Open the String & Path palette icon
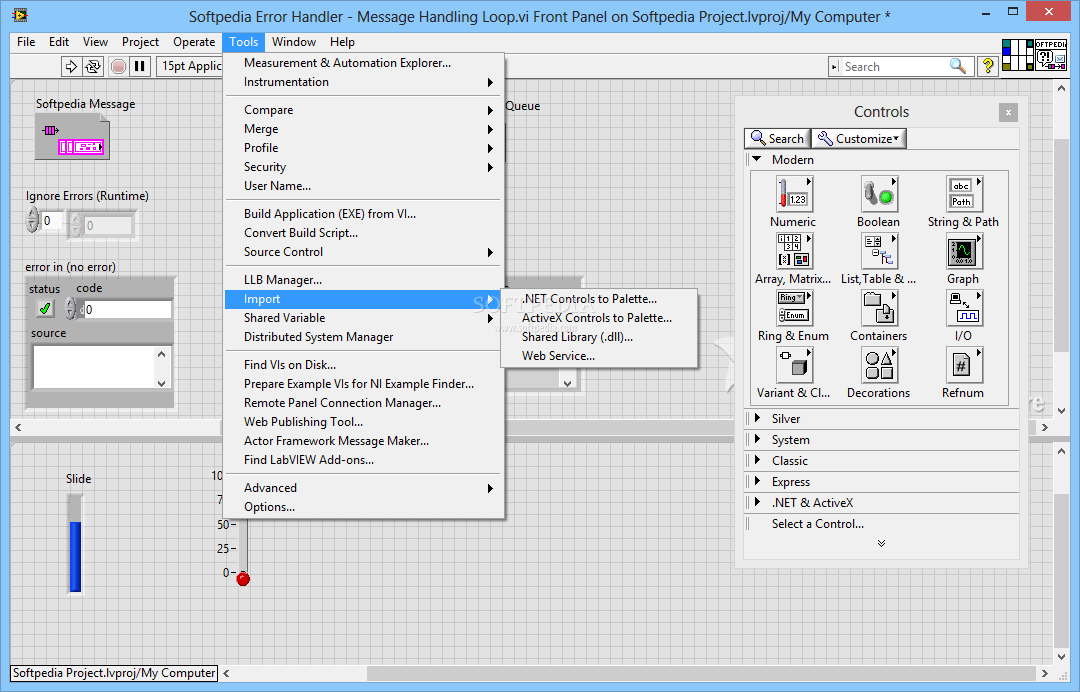Viewport: 1080px width, 692px height. tap(964, 193)
